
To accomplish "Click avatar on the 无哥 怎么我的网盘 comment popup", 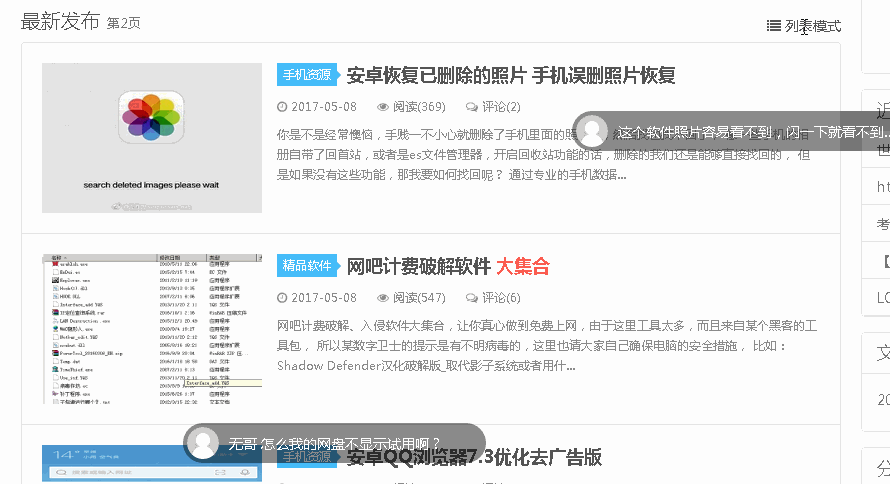I will [x=203, y=443].
